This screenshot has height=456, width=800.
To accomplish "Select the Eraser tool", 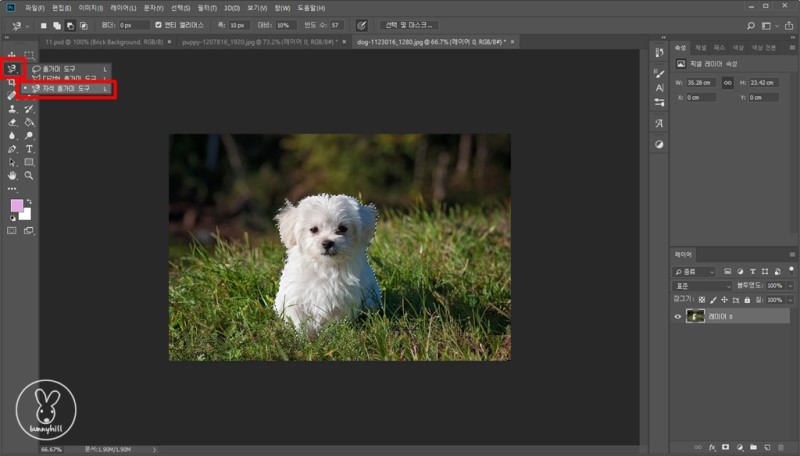I will [x=12, y=122].
